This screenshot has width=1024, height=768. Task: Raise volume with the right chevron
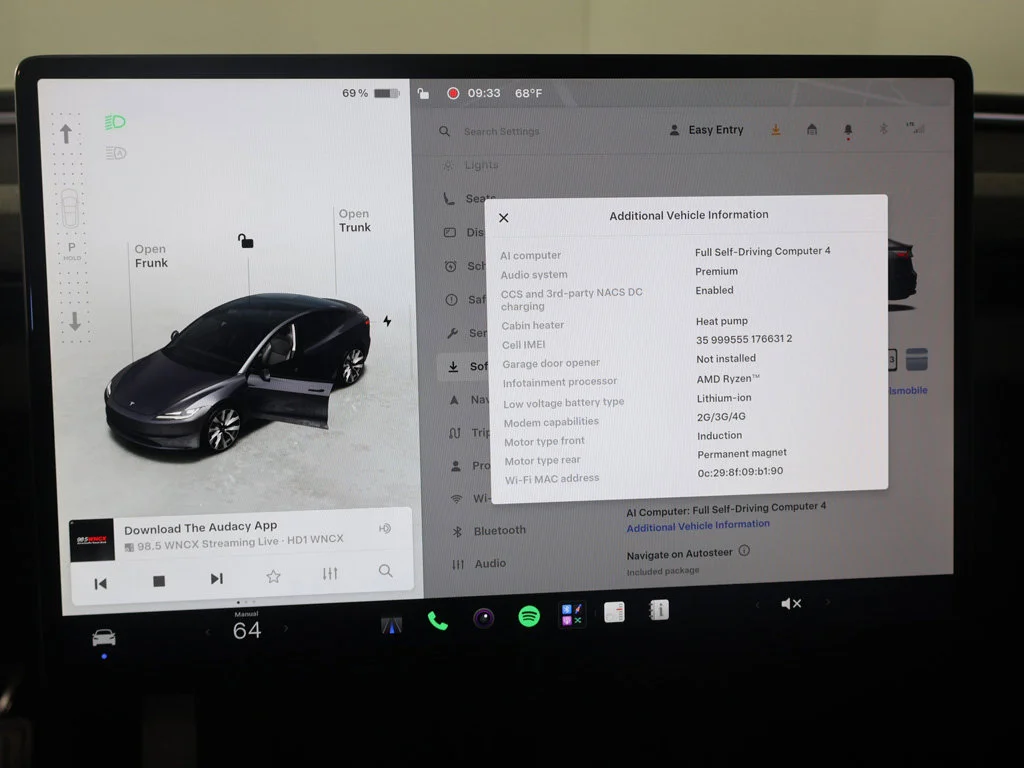pyautogui.click(x=828, y=601)
